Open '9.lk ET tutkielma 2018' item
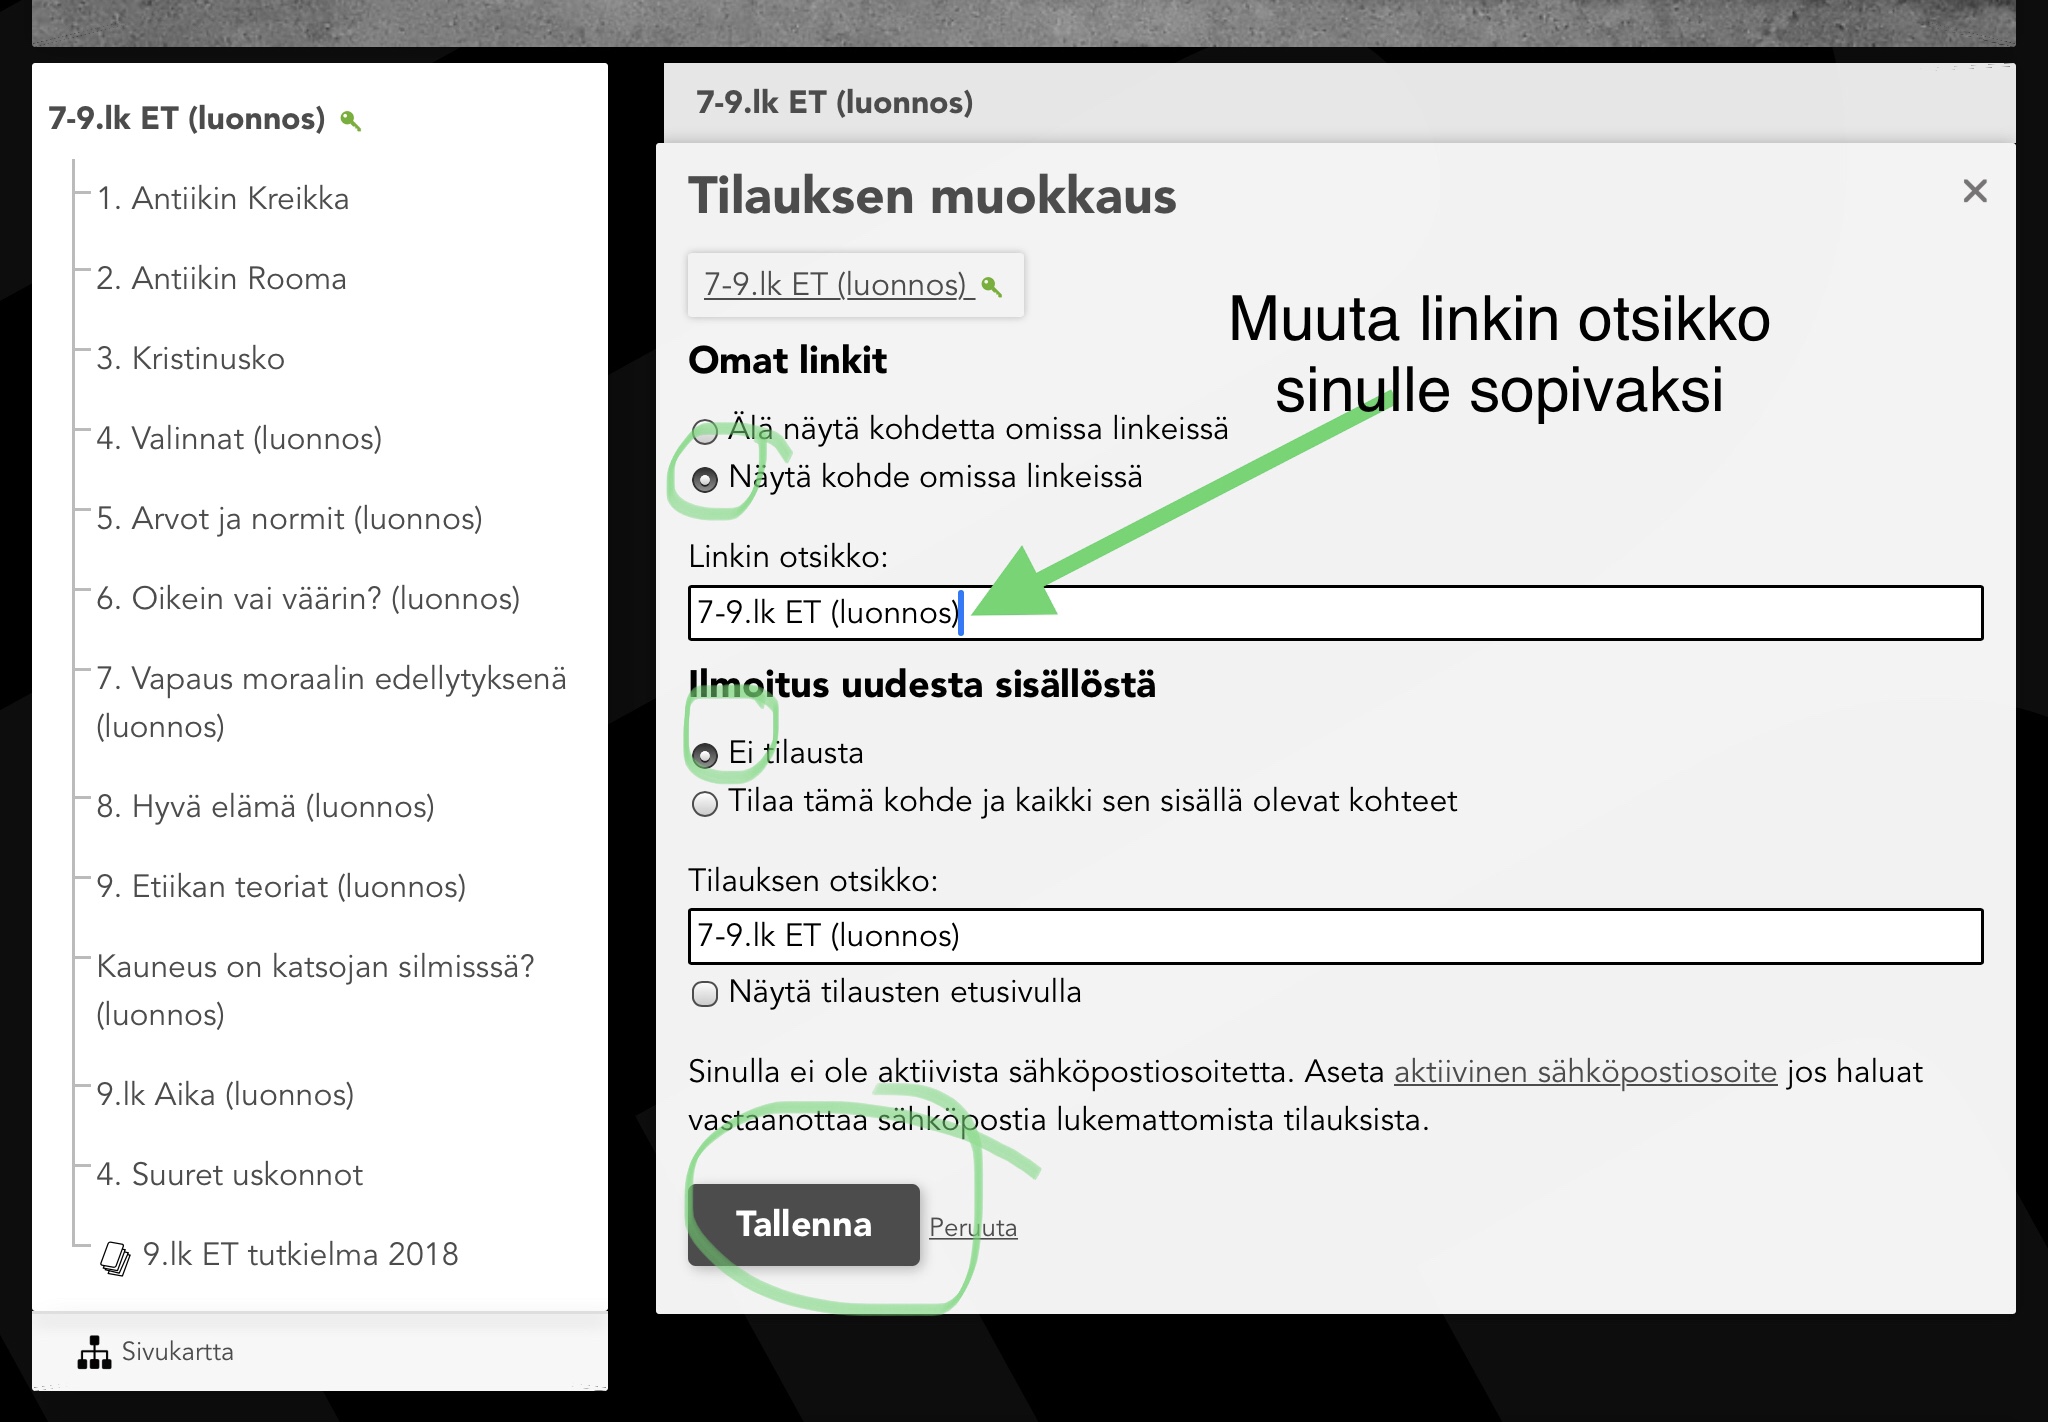The width and height of the screenshot is (2048, 1422). [x=300, y=1254]
